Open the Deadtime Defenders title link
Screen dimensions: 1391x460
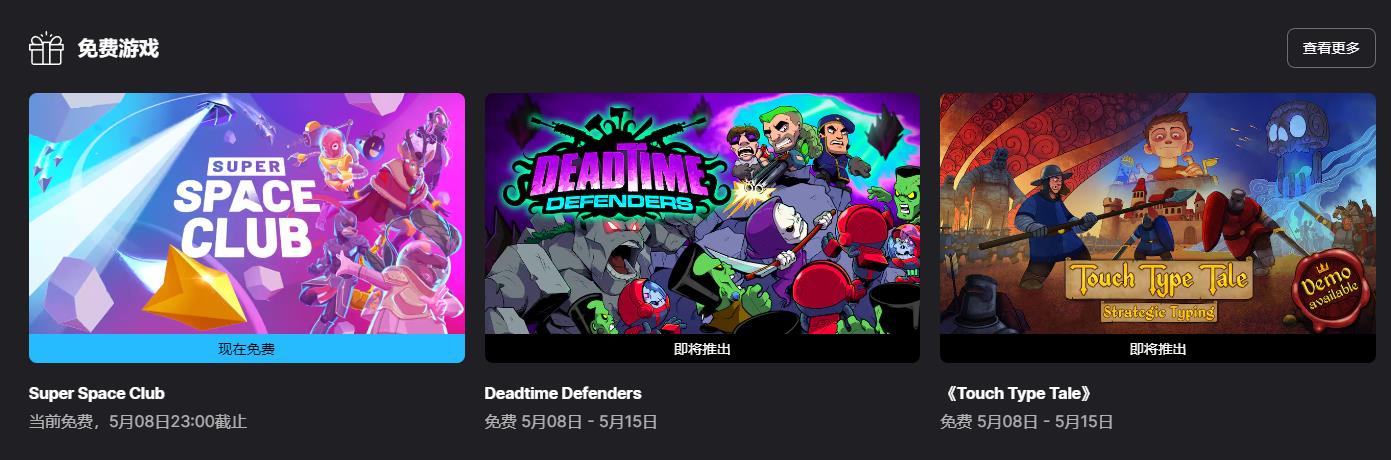point(563,393)
